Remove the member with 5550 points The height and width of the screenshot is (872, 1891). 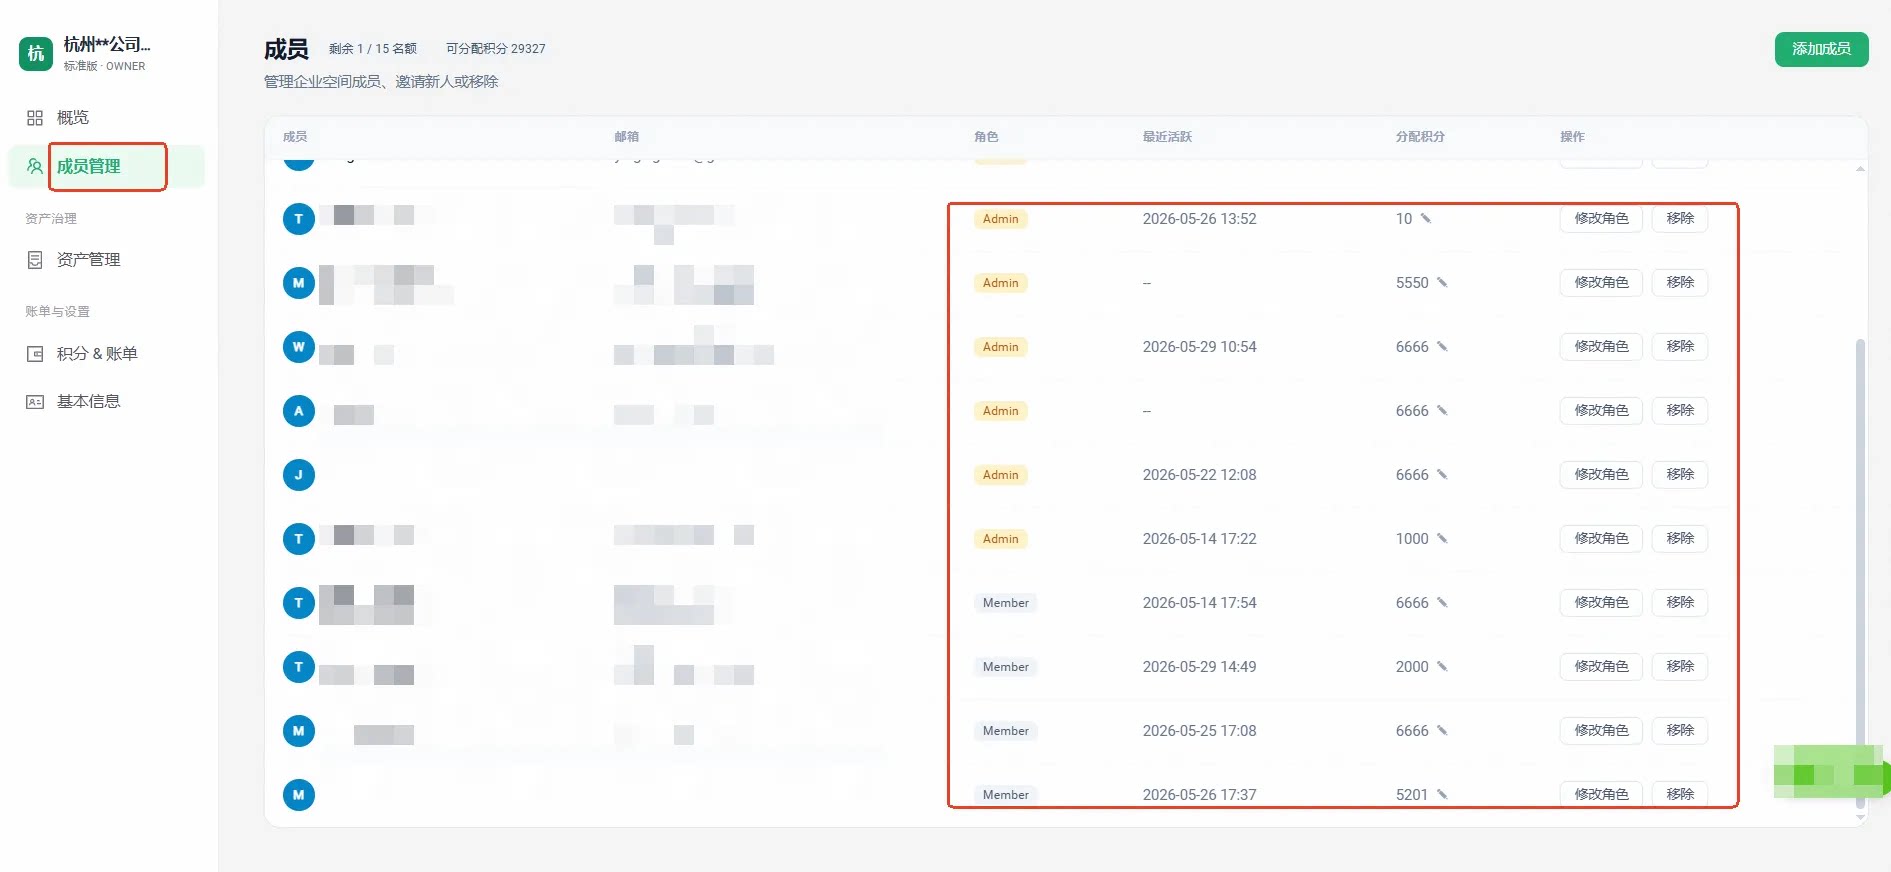(x=1680, y=282)
